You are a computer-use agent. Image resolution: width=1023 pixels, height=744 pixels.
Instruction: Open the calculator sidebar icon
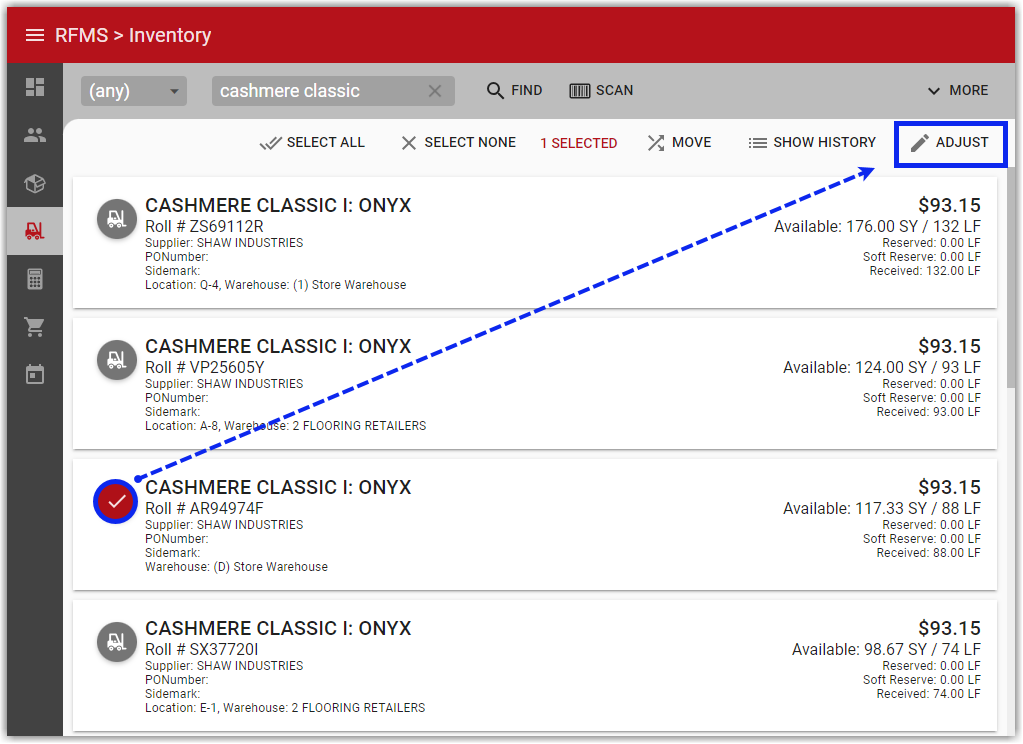pyautogui.click(x=35, y=279)
